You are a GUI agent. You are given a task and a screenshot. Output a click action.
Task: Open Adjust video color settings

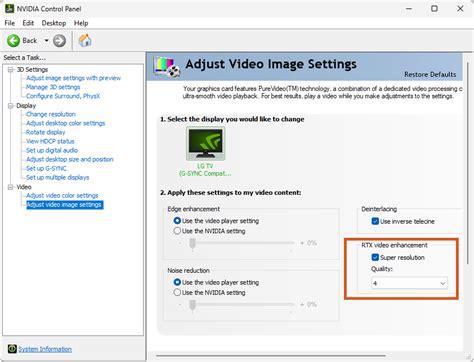[62, 195]
